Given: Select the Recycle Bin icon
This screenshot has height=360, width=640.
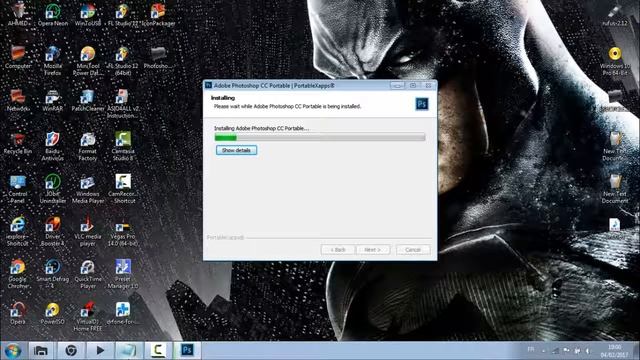Looking at the screenshot, I should click(x=18, y=143).
